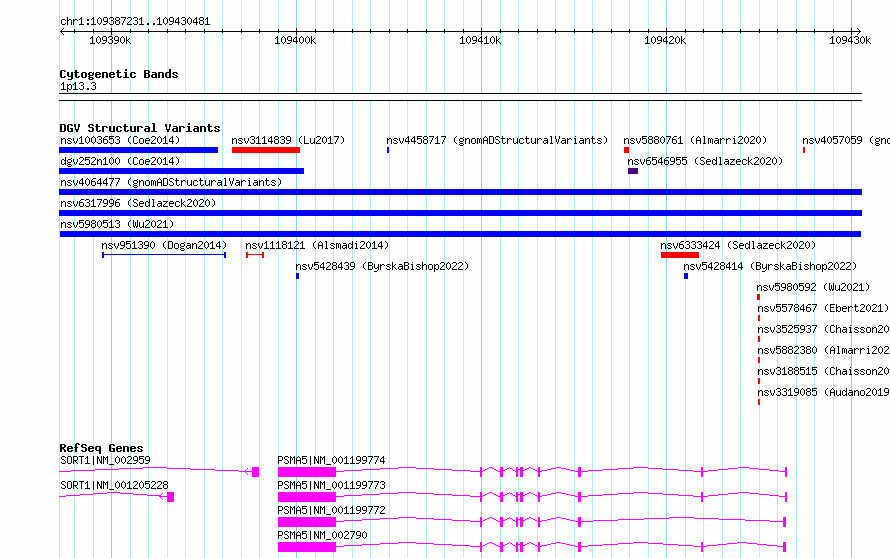Image resolution: width=890 pixels, height=558 pixels.
Task: Click the thin blue interval under nsv951390 (Dogan2014)
Action: coord(164,255)
